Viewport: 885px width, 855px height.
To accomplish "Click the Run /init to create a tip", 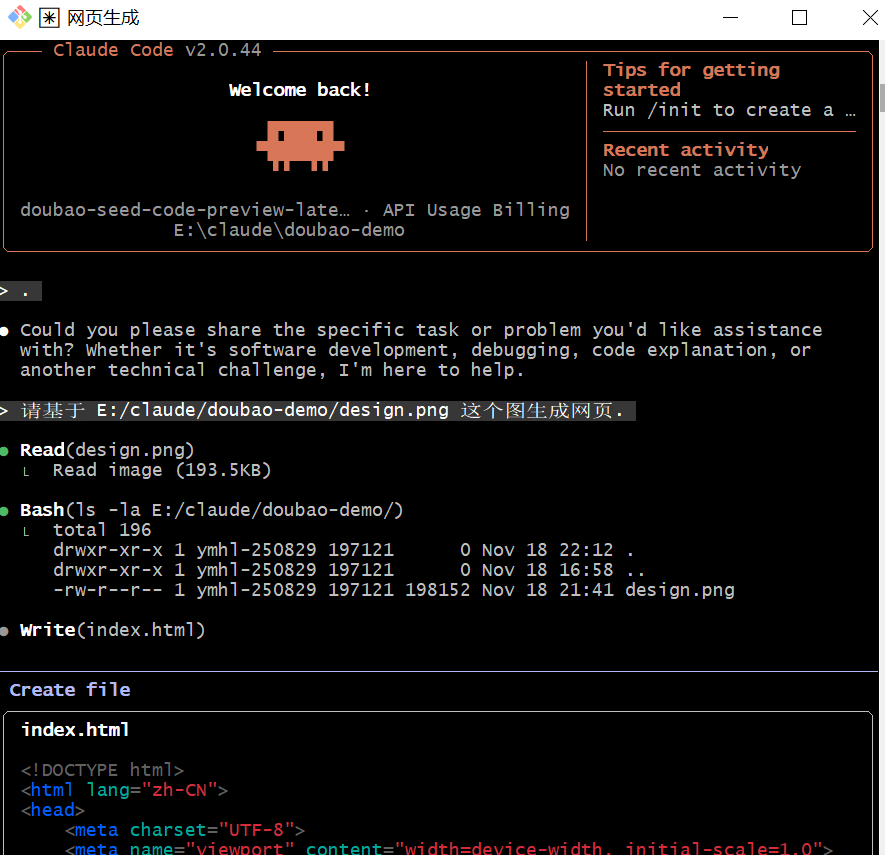I will [x=729, y=110].
